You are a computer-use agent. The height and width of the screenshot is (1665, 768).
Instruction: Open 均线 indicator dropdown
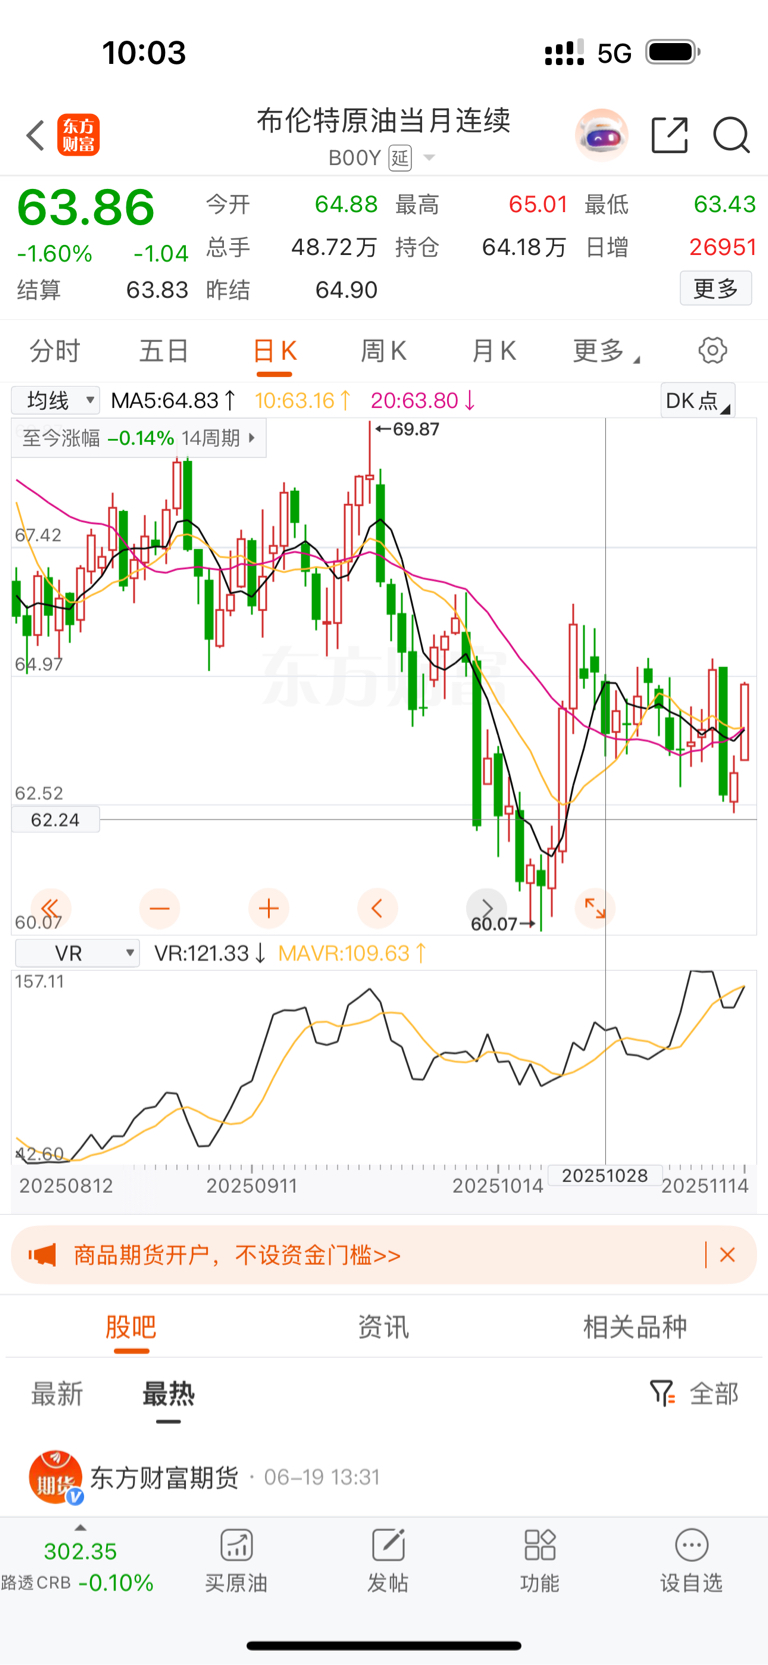(x=56, y=401)
